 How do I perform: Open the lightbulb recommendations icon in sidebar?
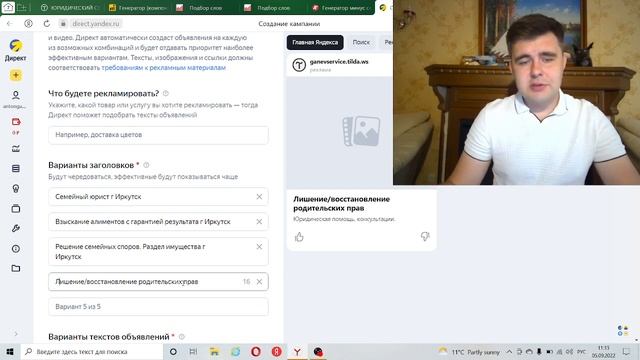click(x=16, y=189)
